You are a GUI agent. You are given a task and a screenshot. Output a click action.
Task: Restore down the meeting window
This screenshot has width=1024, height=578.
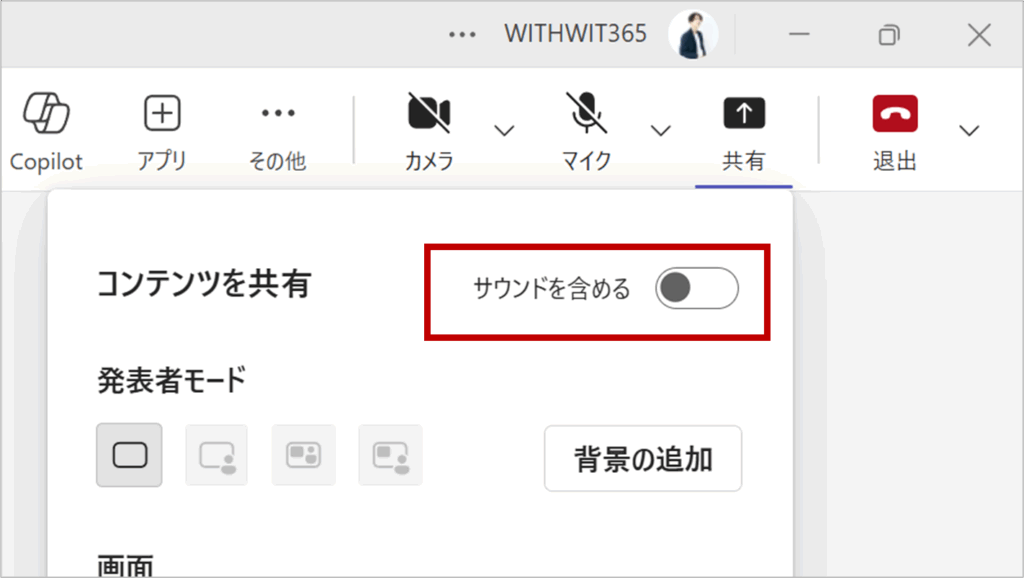(889, 35)
